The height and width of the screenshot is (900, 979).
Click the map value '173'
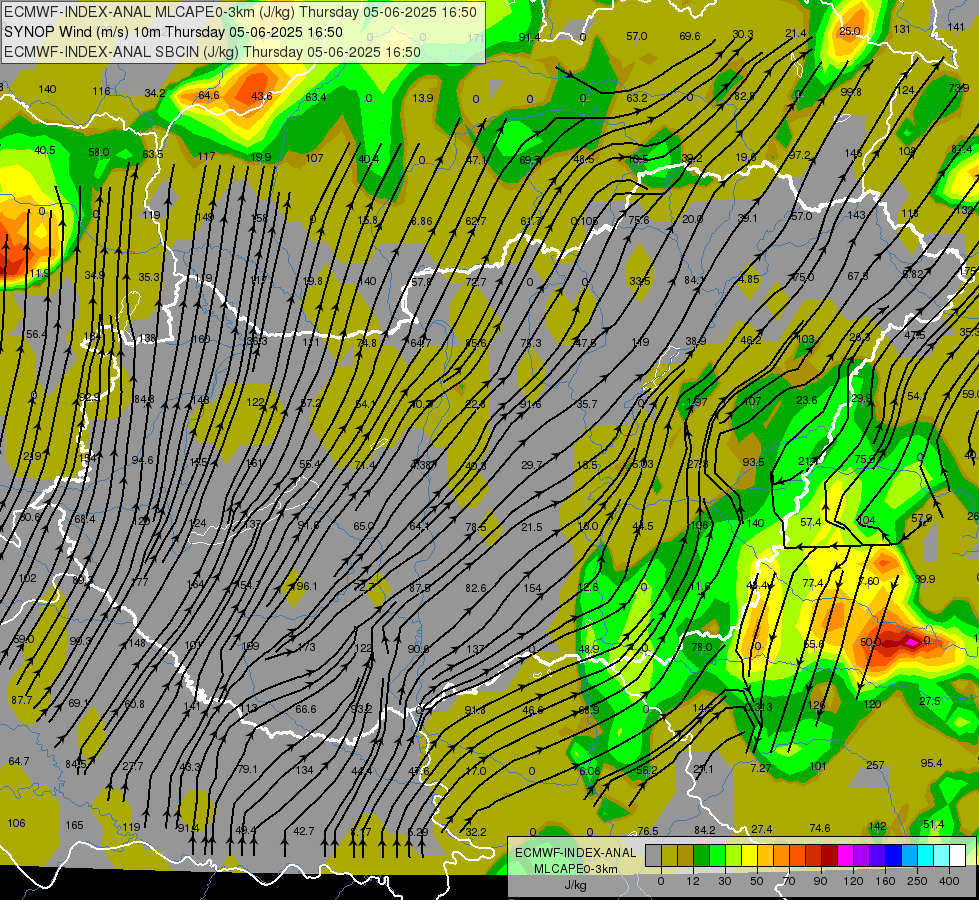point(307,647)
